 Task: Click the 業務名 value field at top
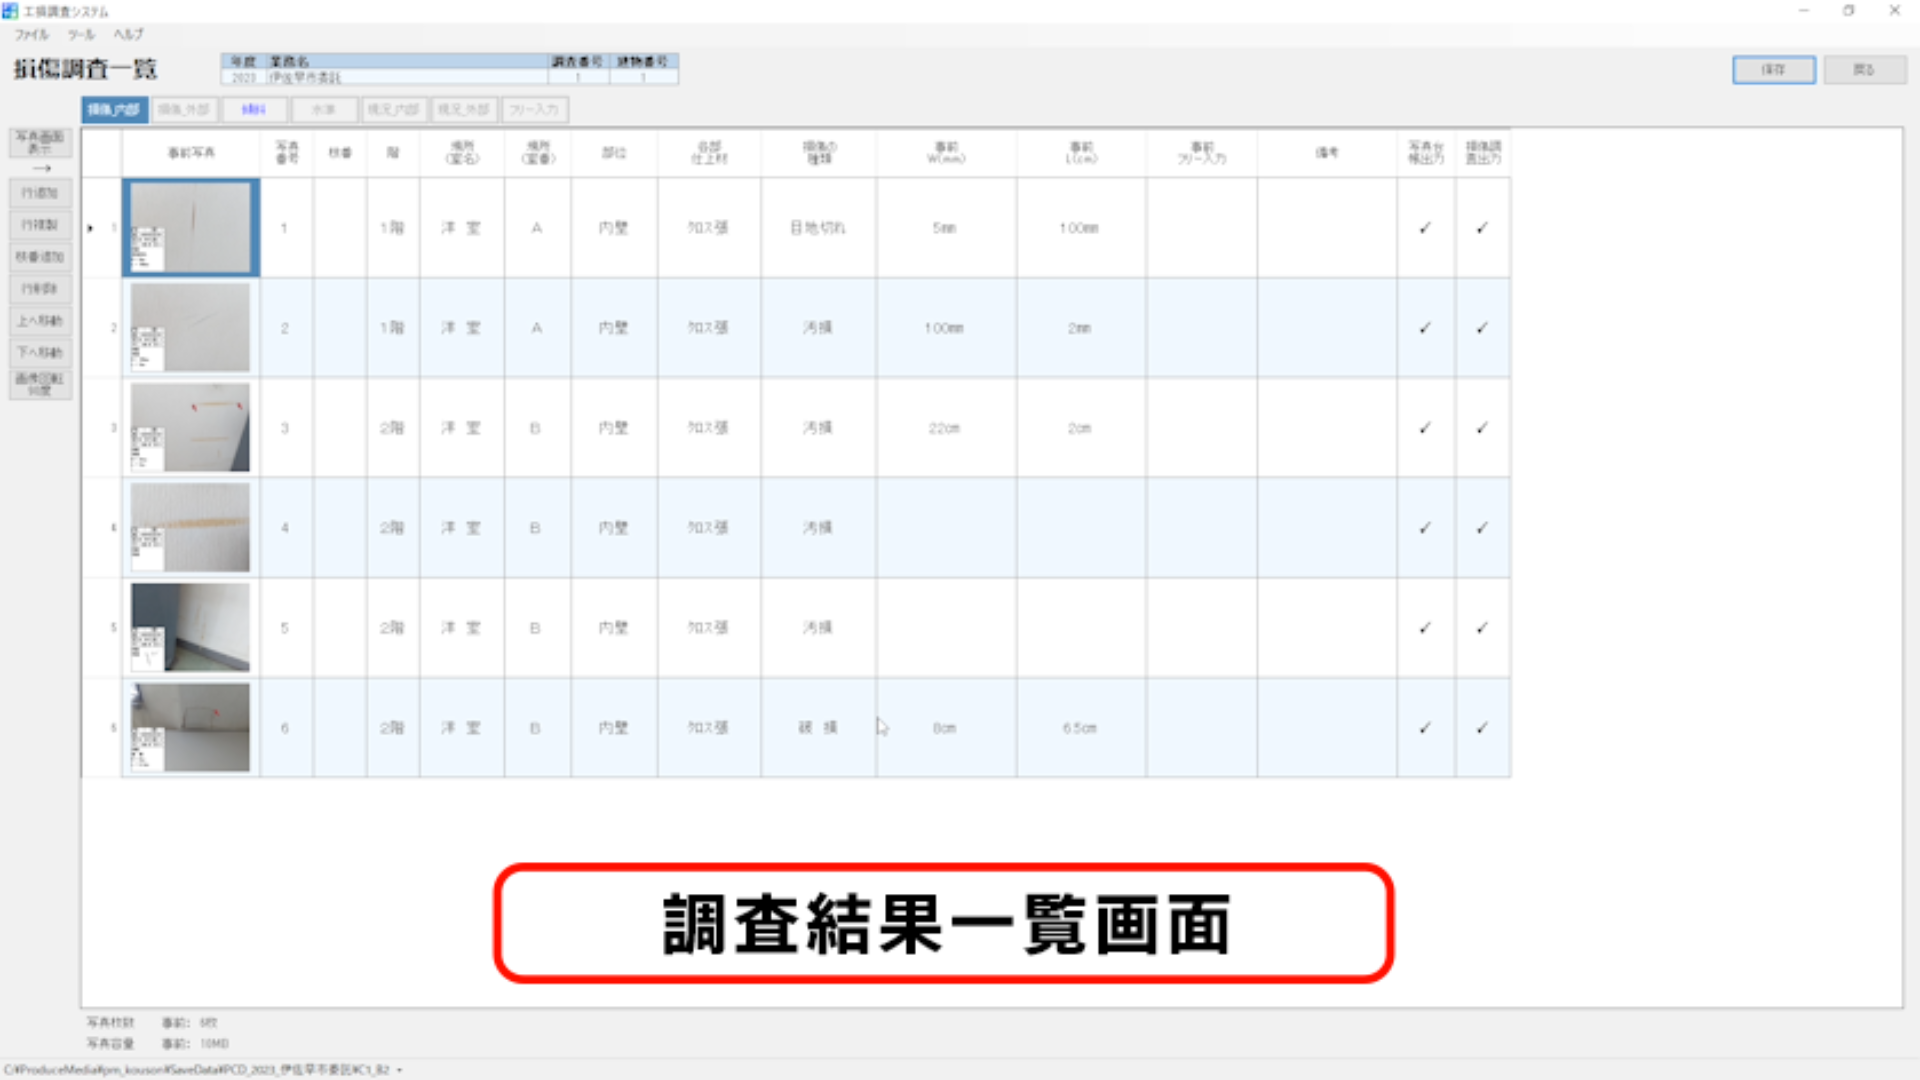click(x=407, y=77)
